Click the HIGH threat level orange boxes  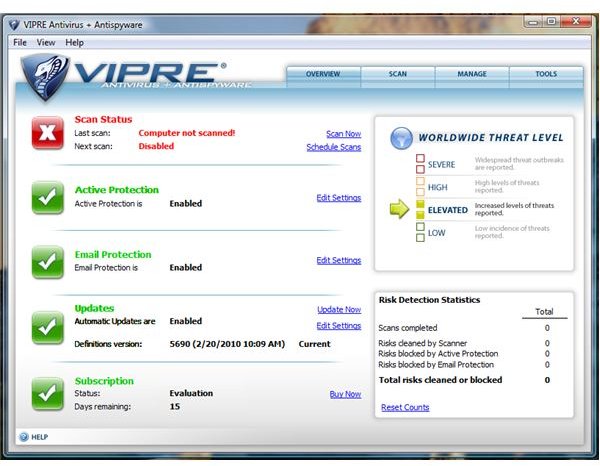coord(420,186)
